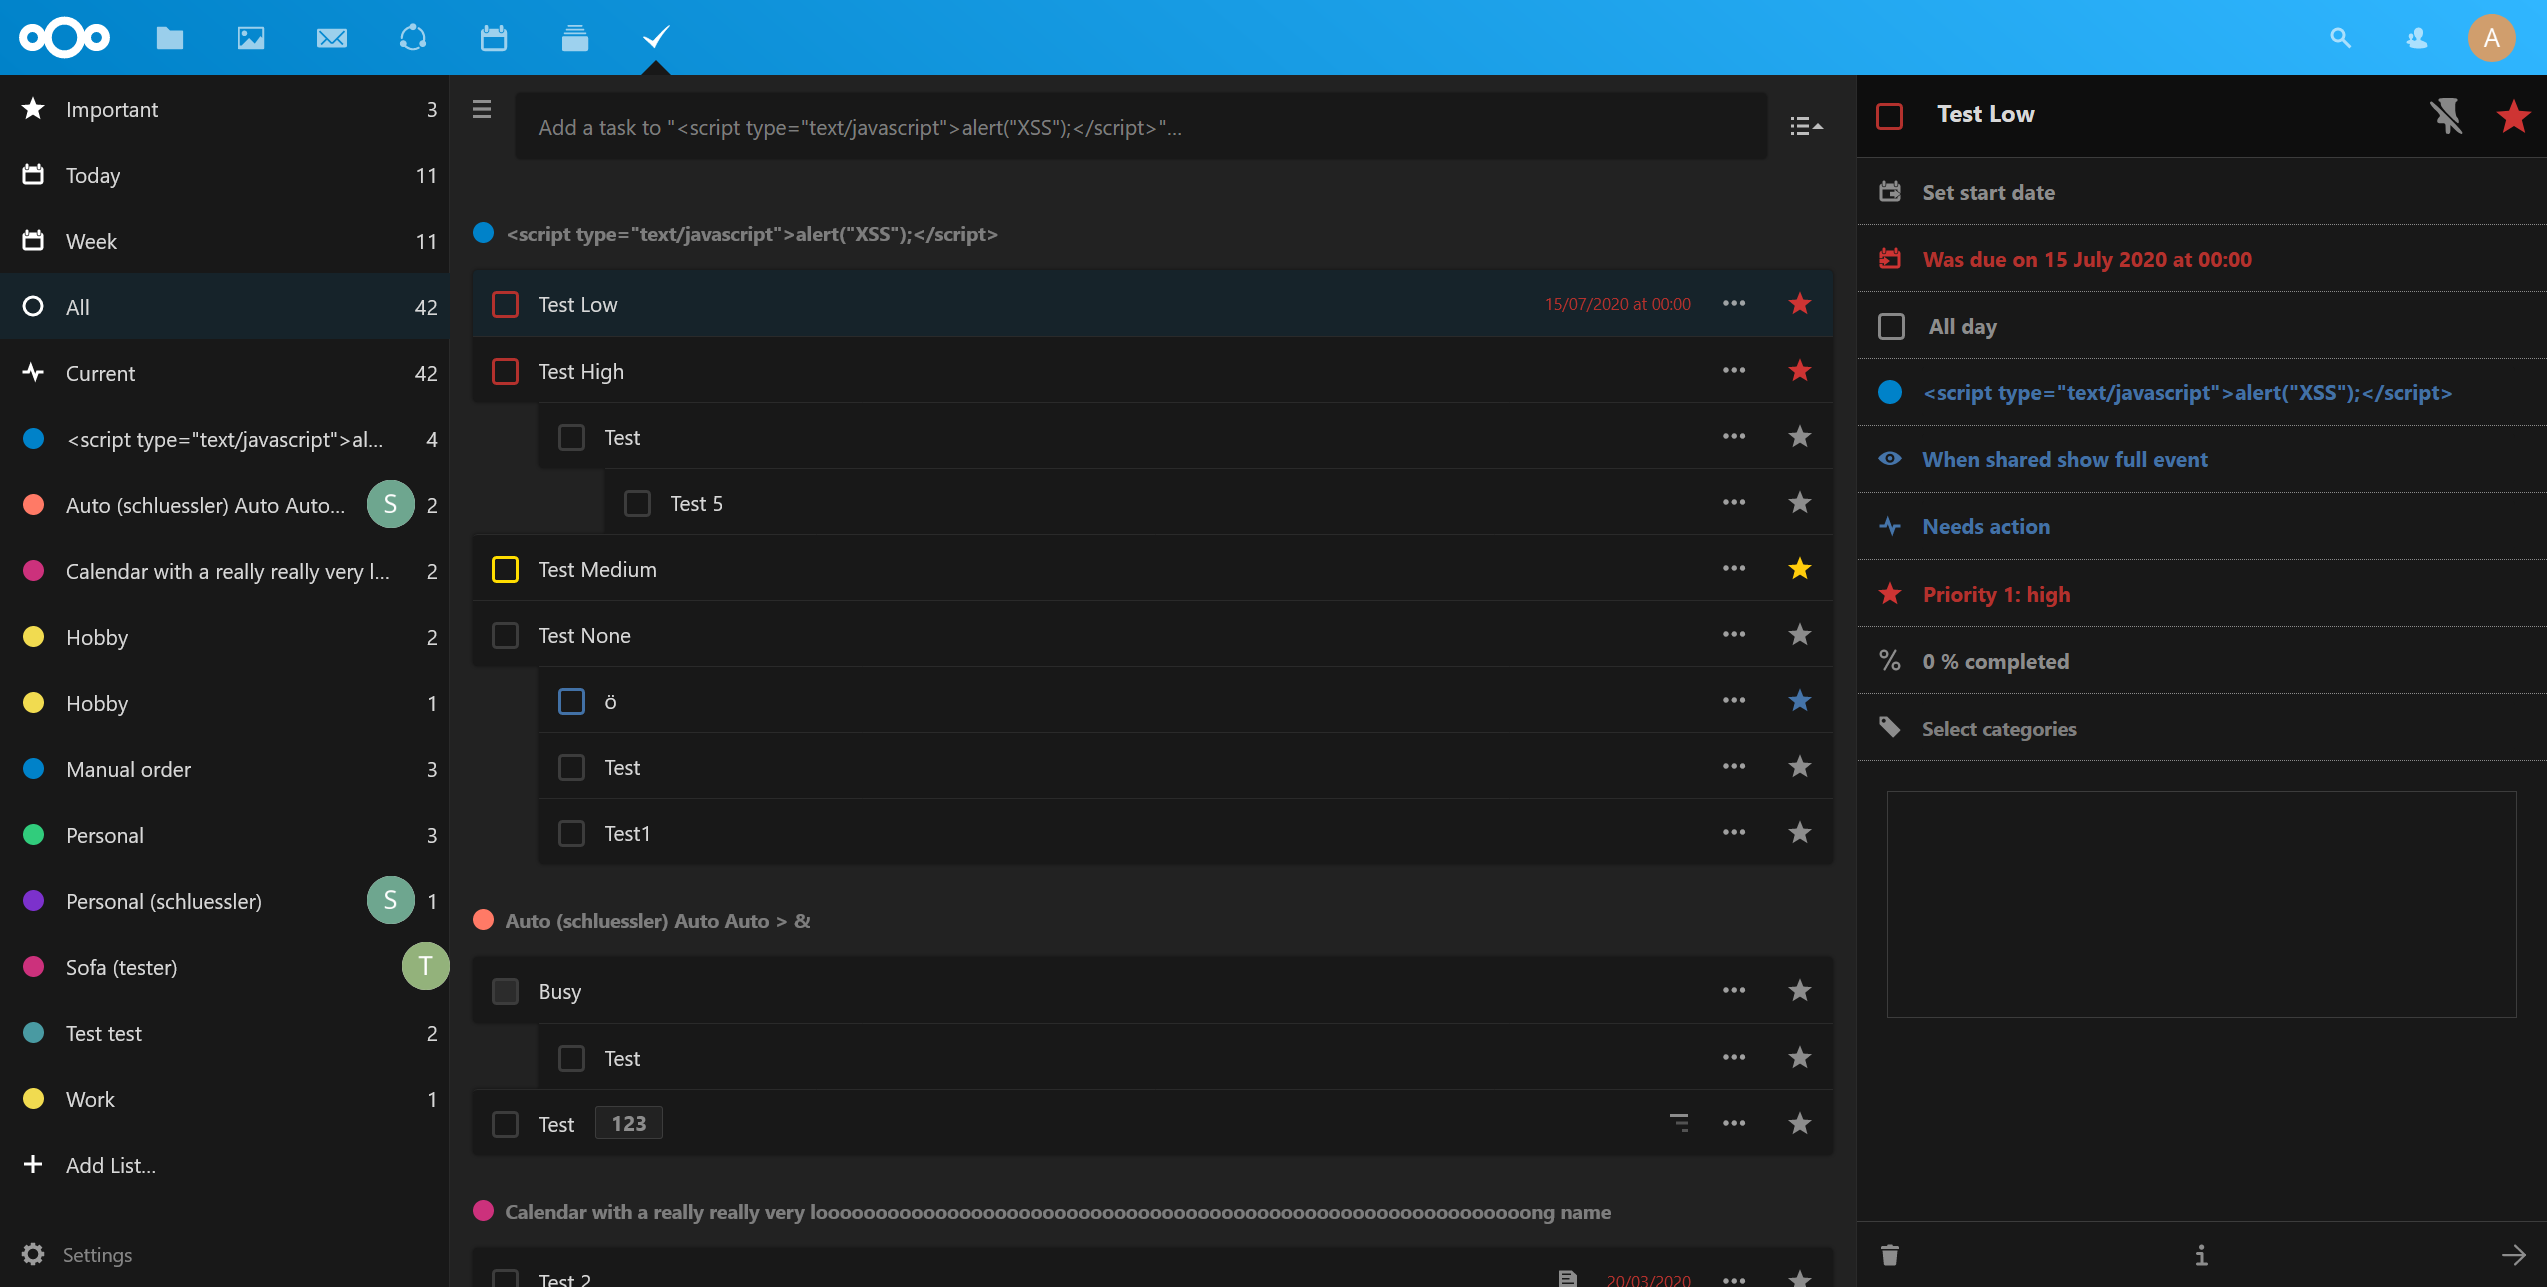Click the star on Test Medium task

1799,569
